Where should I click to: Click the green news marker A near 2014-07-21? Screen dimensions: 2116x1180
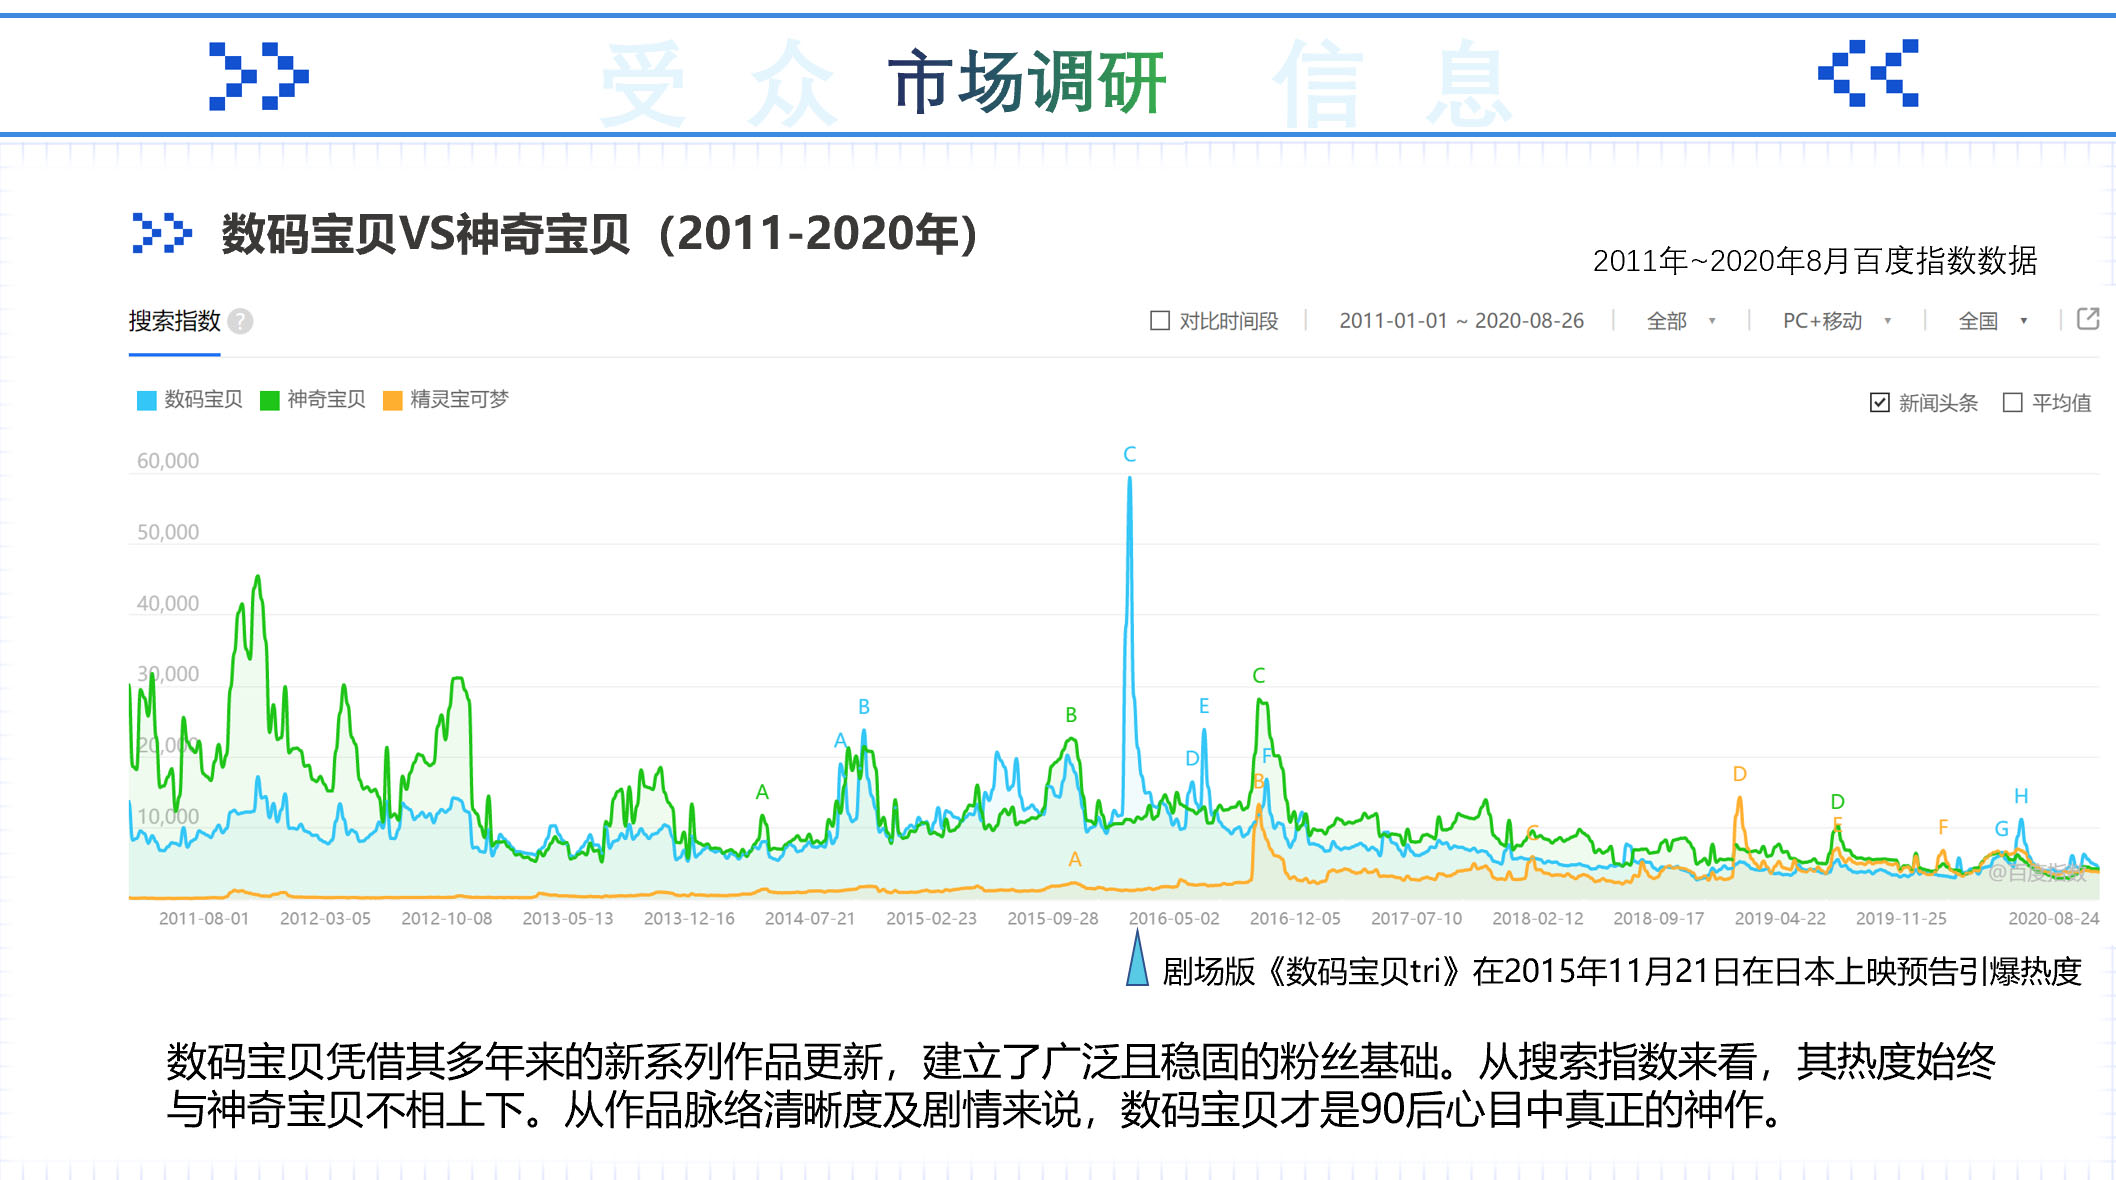[762, 792]
